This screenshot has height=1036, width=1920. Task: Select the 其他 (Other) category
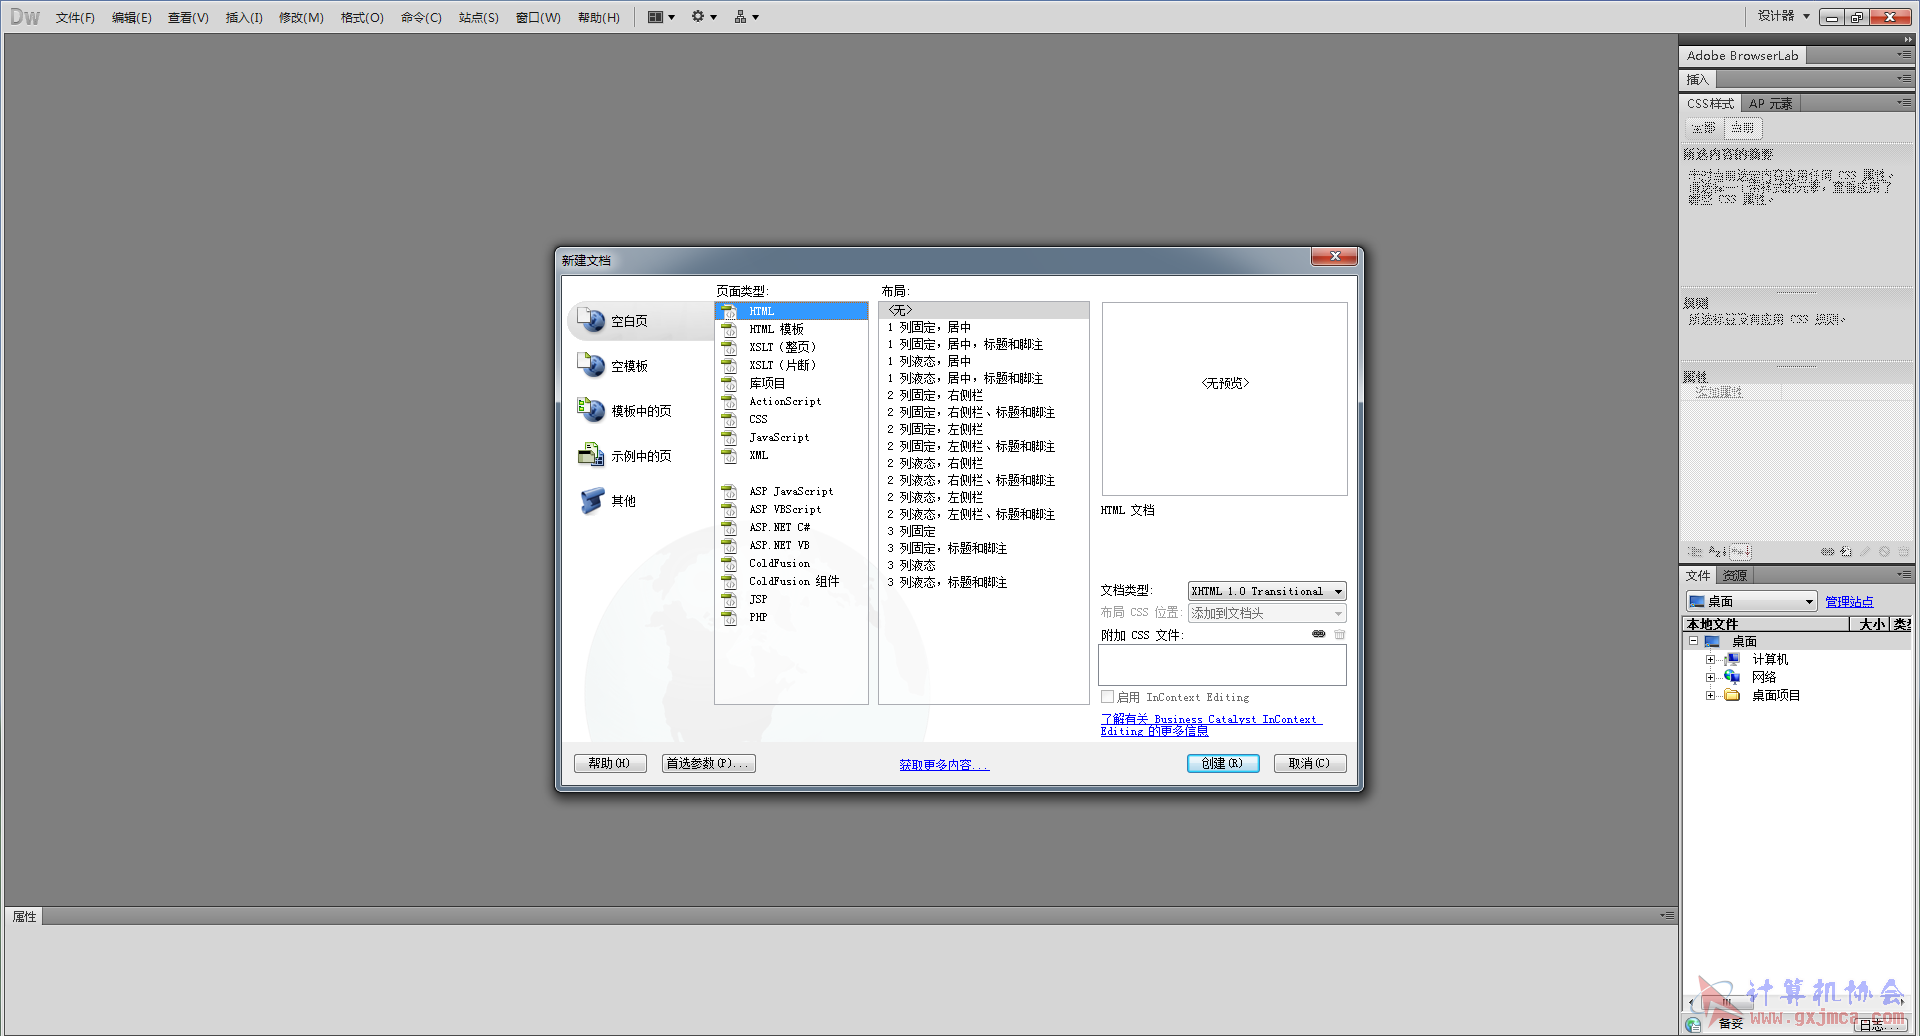[607, 501]
